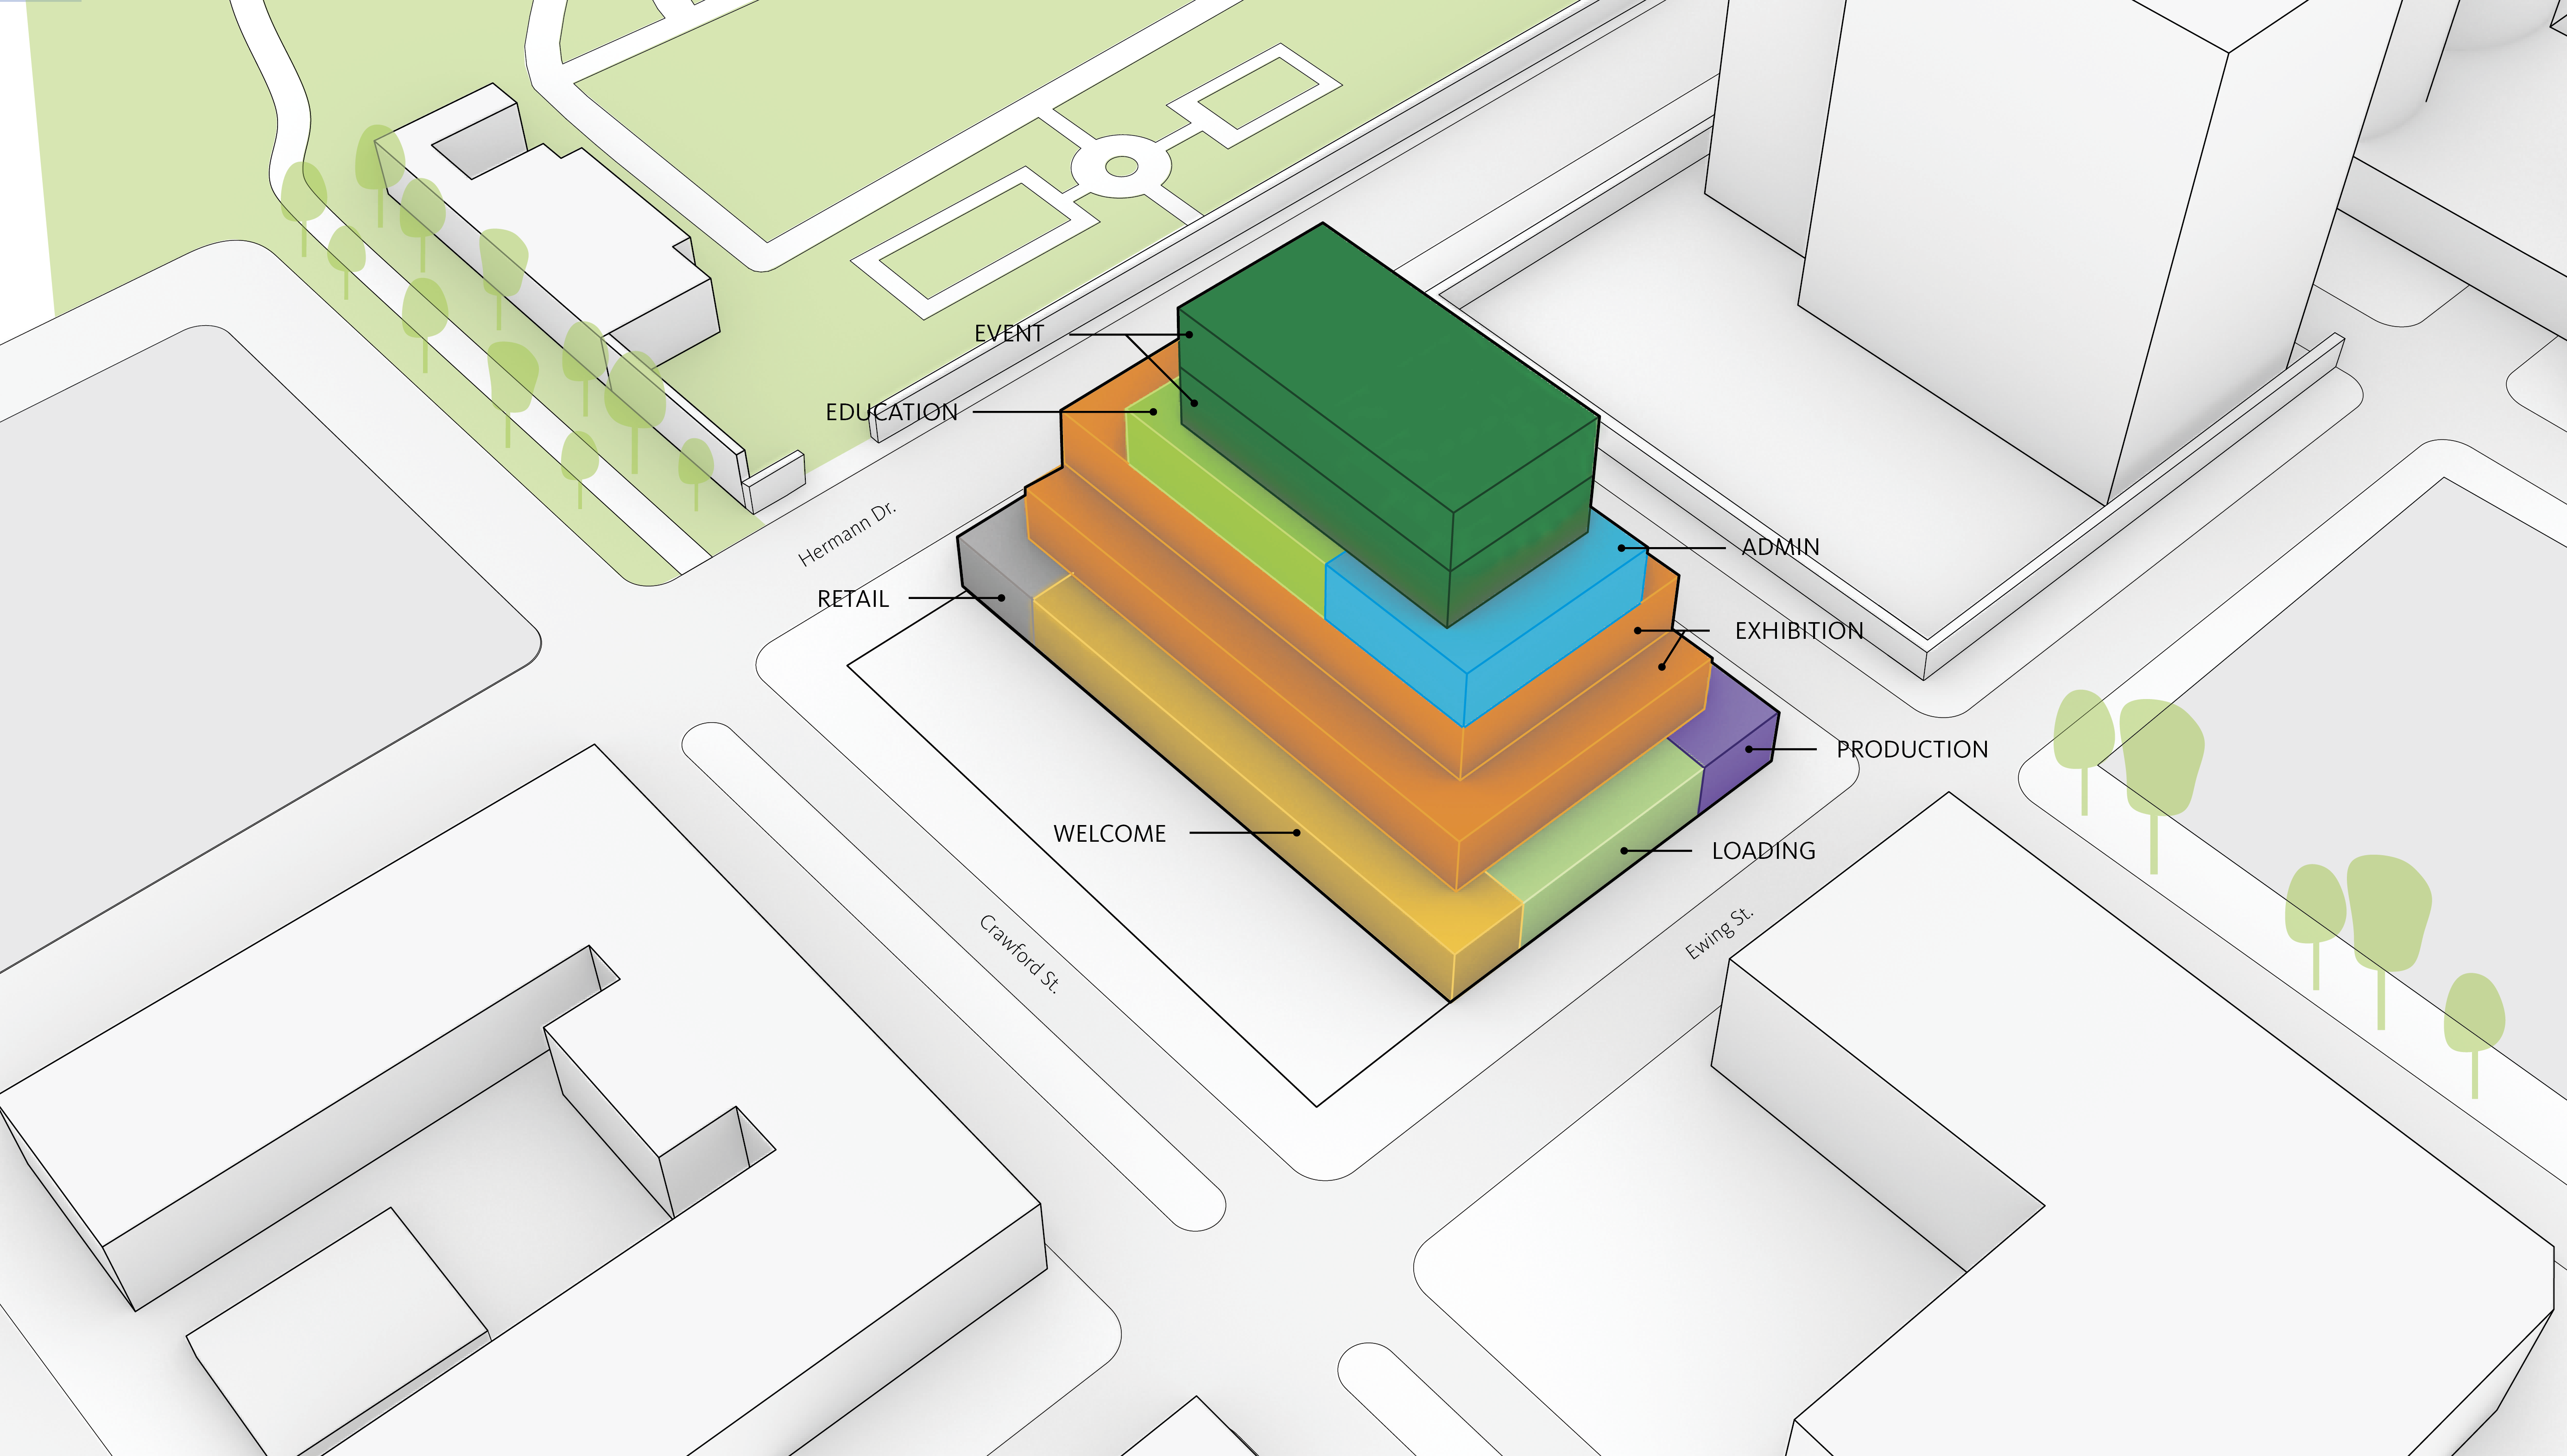This screenshot has height=1456, width=2567.
Task: Select the RETAIL label
Action: (852, 599)
